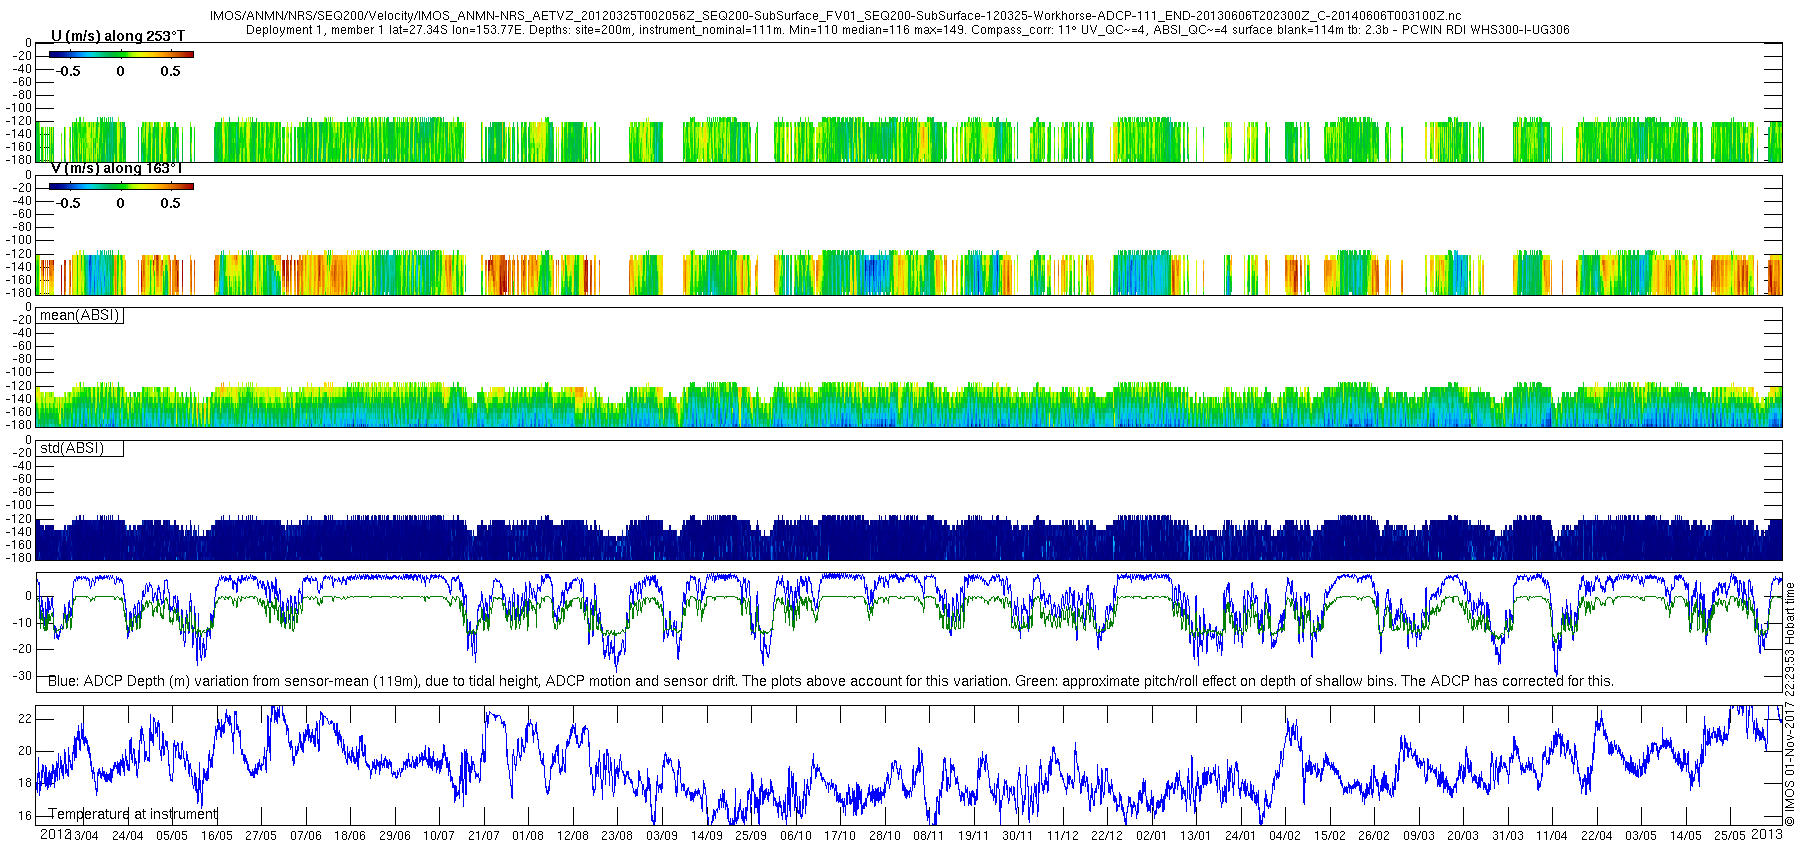Click the 01/08 date tick label

click(x=528, y=836)
